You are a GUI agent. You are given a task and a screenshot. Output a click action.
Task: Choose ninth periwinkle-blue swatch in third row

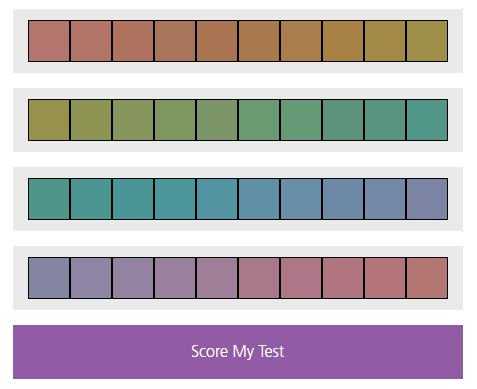tap(385, 199)
